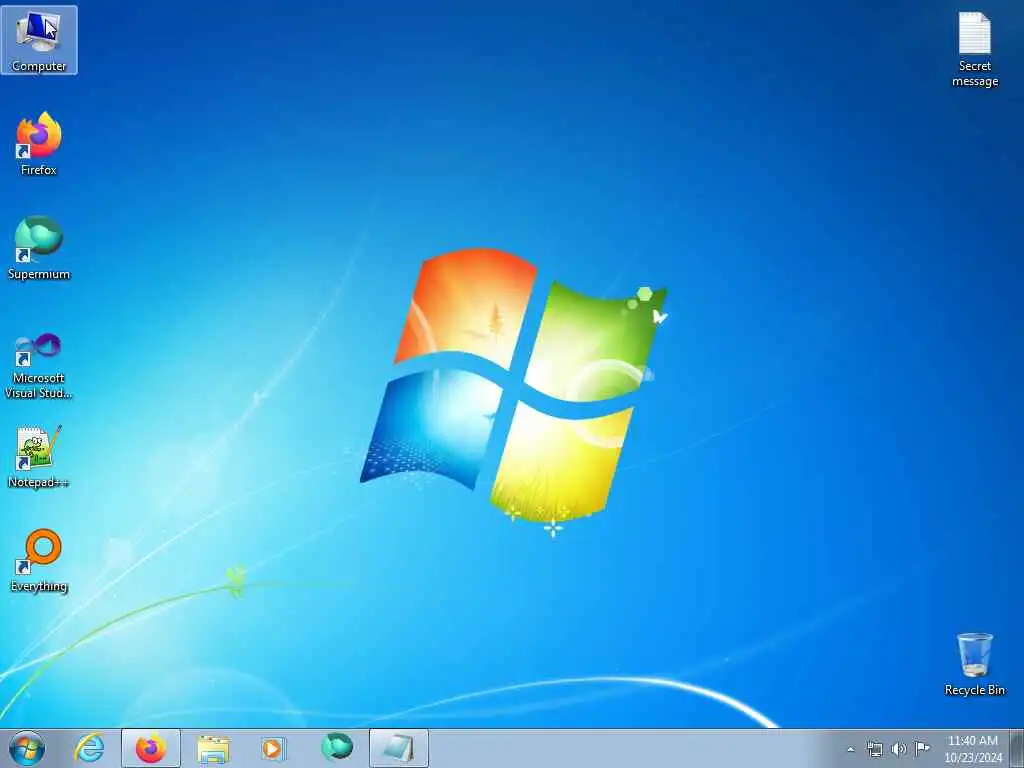Switch to Firefox in the taskbar
The width and height of the screenshot is (1024, 768).
point(151,748)
